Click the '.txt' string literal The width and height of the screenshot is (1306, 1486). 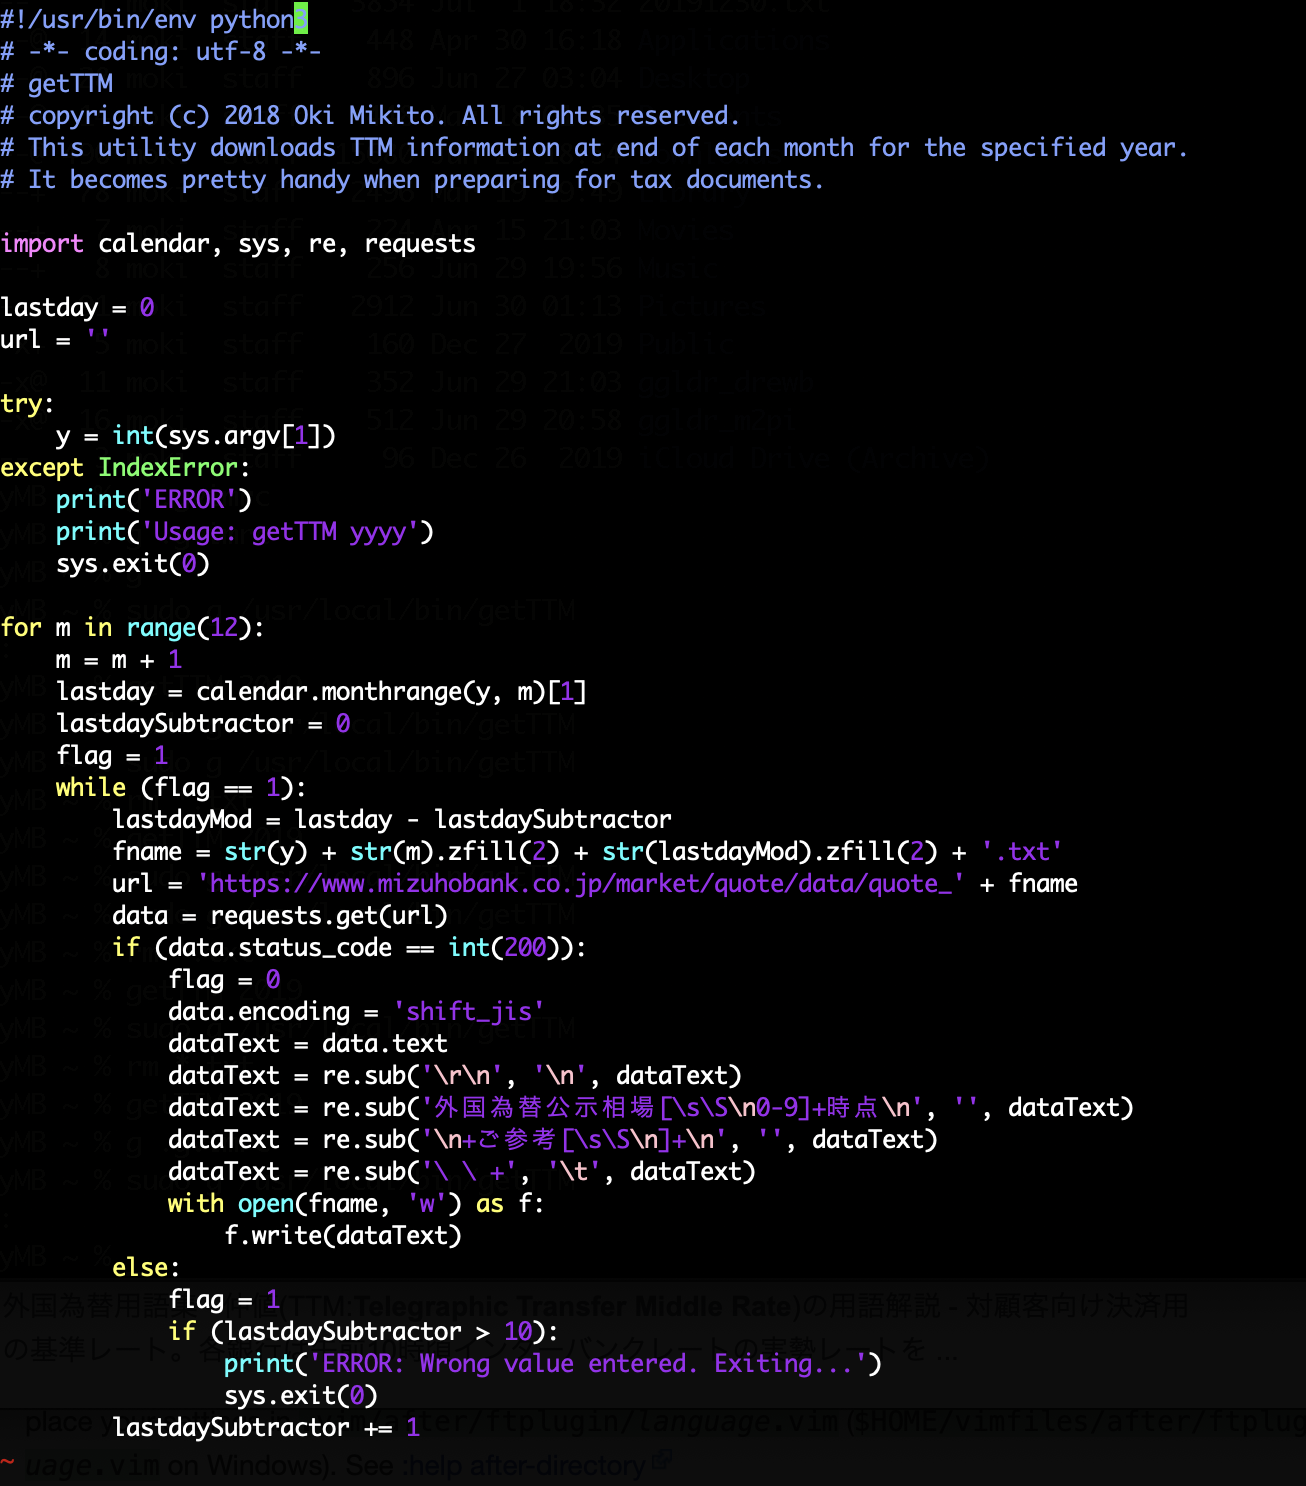pos(1021,852)
